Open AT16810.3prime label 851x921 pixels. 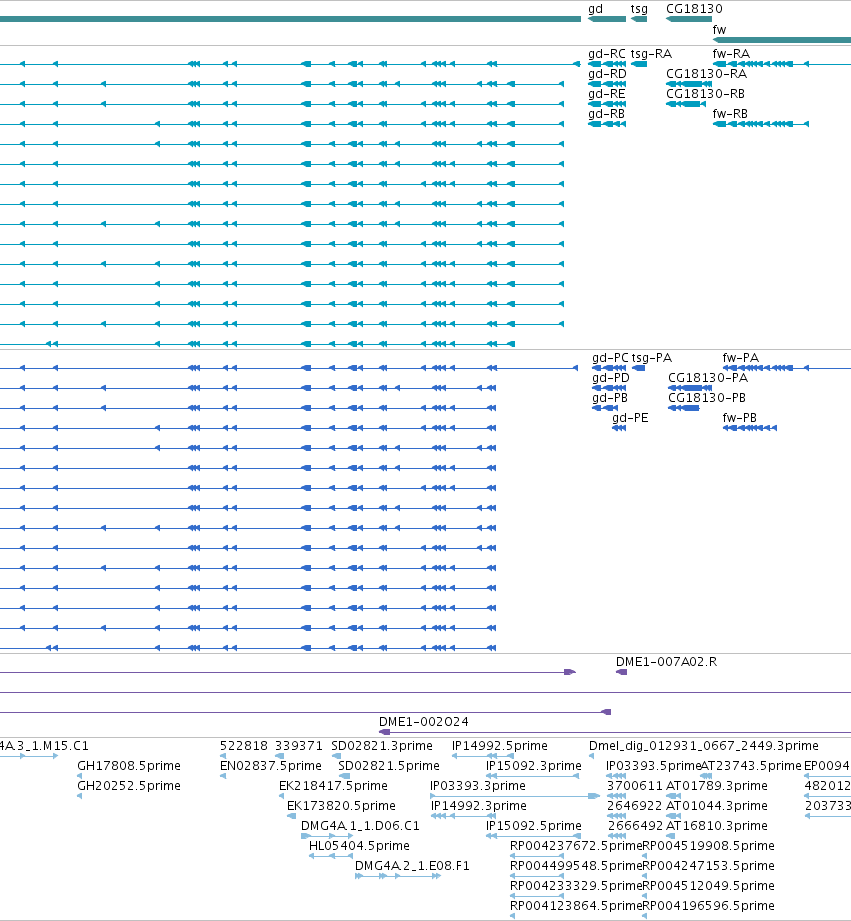point(717,826)
